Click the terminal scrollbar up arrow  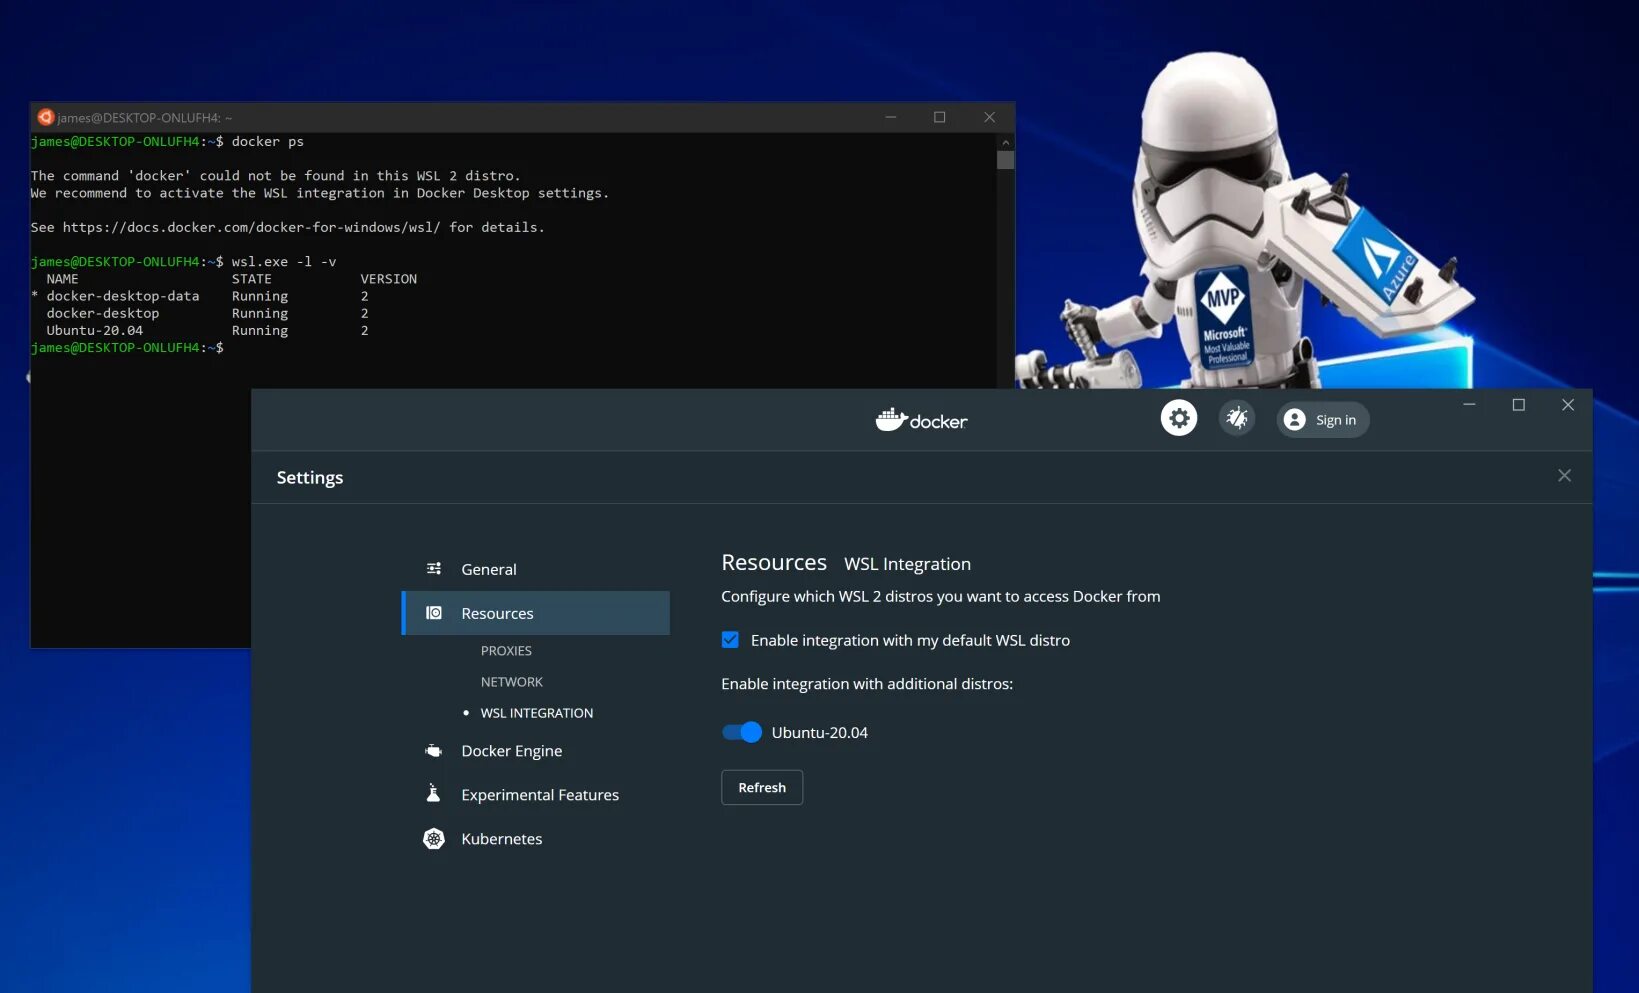[1006, 142]
